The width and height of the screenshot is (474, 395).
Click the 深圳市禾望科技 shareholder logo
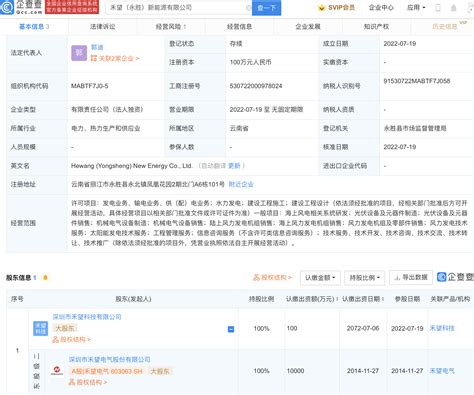[41, 328]
